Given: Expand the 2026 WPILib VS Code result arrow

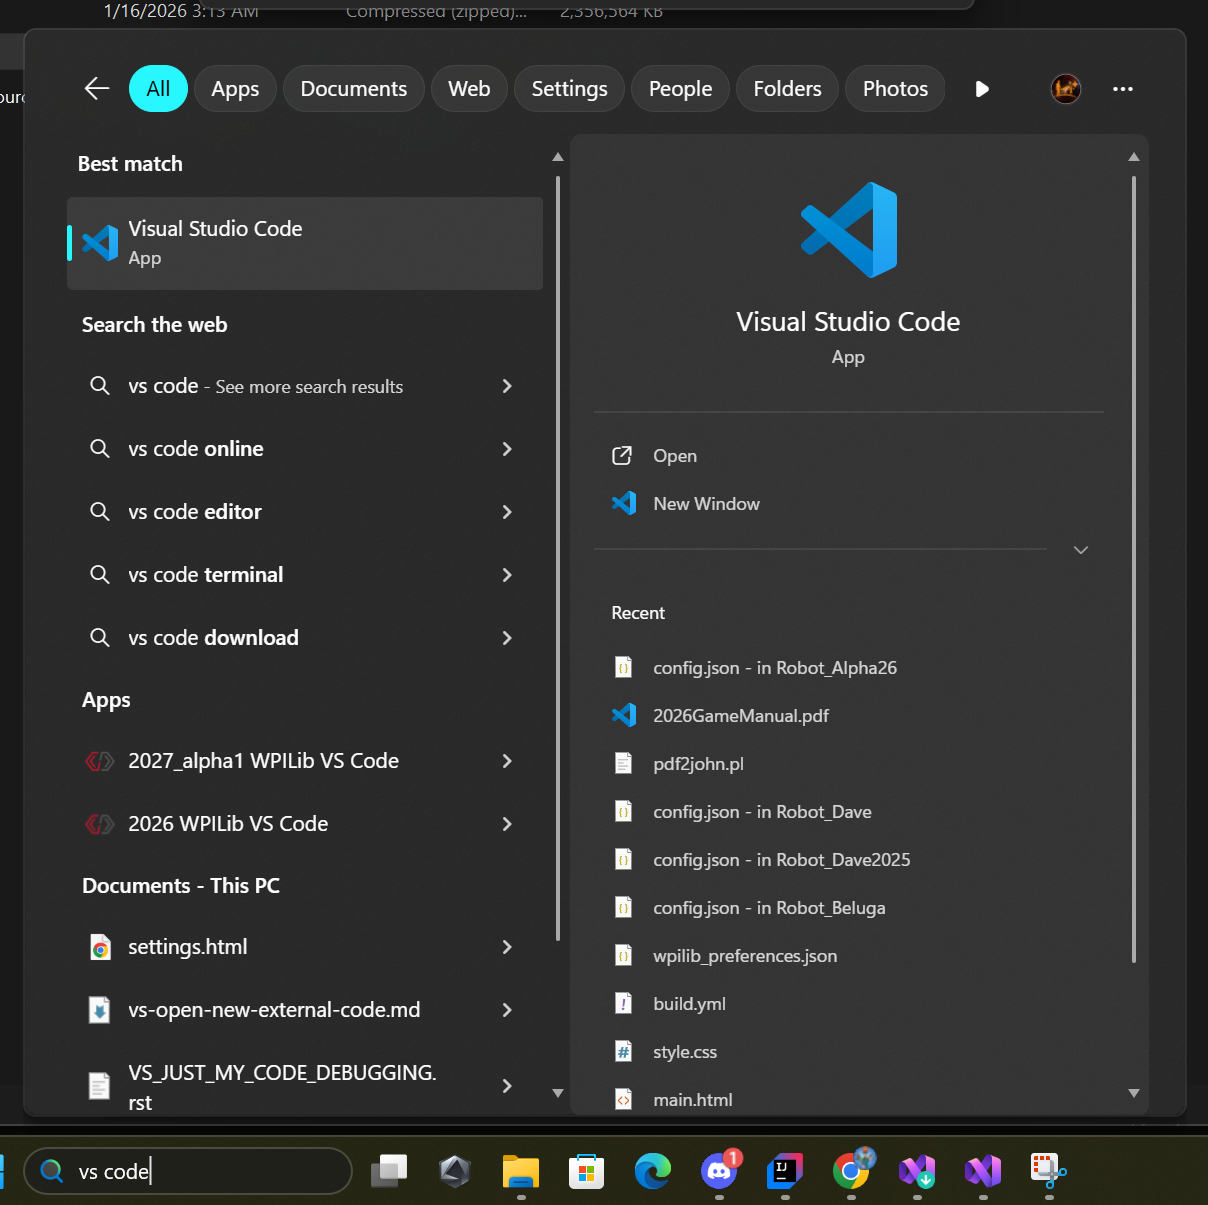Looking at the screenshot, I should tap(507, 824).
